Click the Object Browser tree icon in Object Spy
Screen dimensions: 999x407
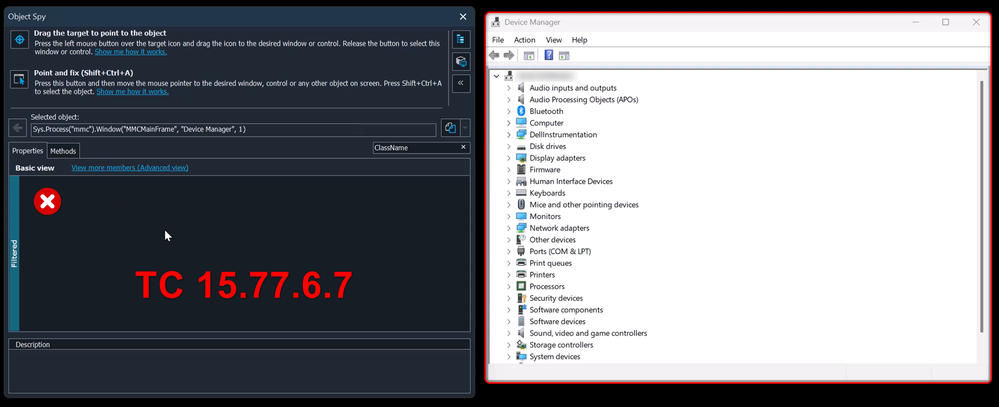[x=461, y=39]
